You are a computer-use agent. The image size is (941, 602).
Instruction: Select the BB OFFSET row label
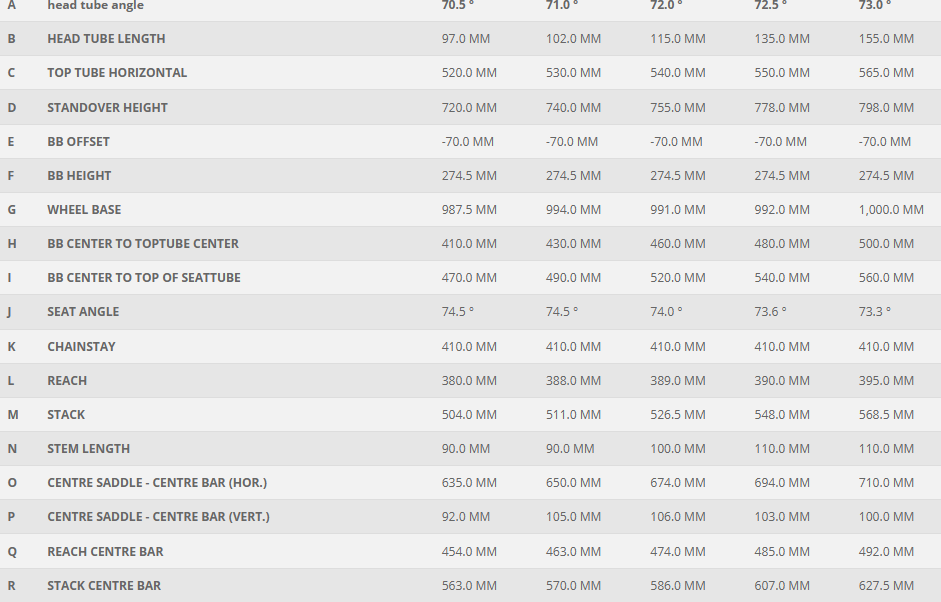(78, 142)
